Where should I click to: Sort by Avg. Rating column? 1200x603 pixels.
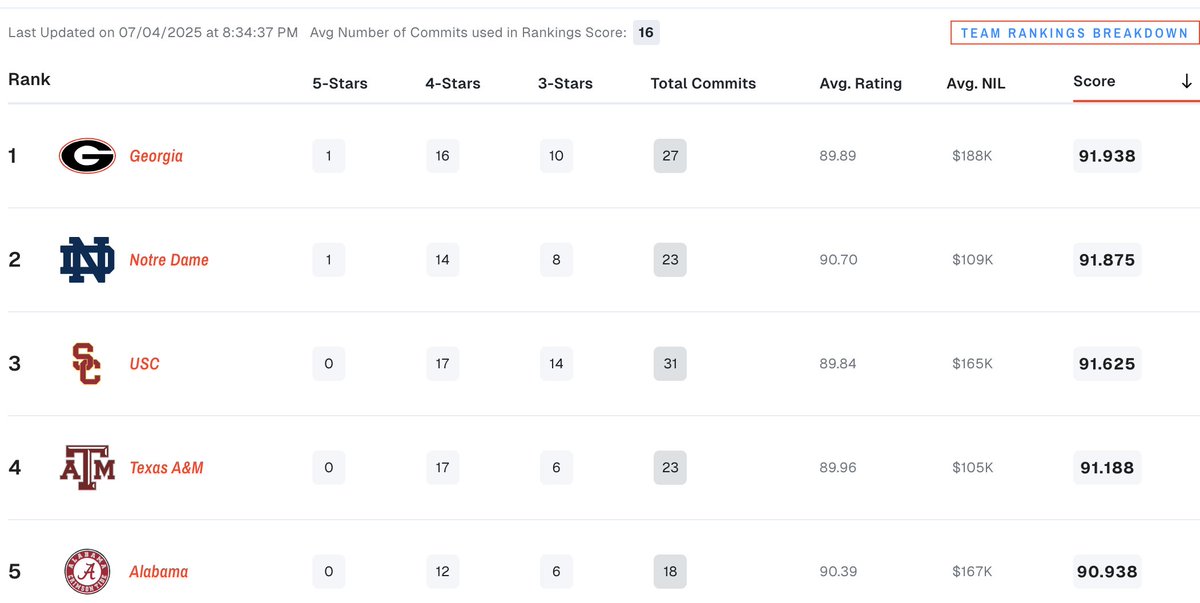860,84
